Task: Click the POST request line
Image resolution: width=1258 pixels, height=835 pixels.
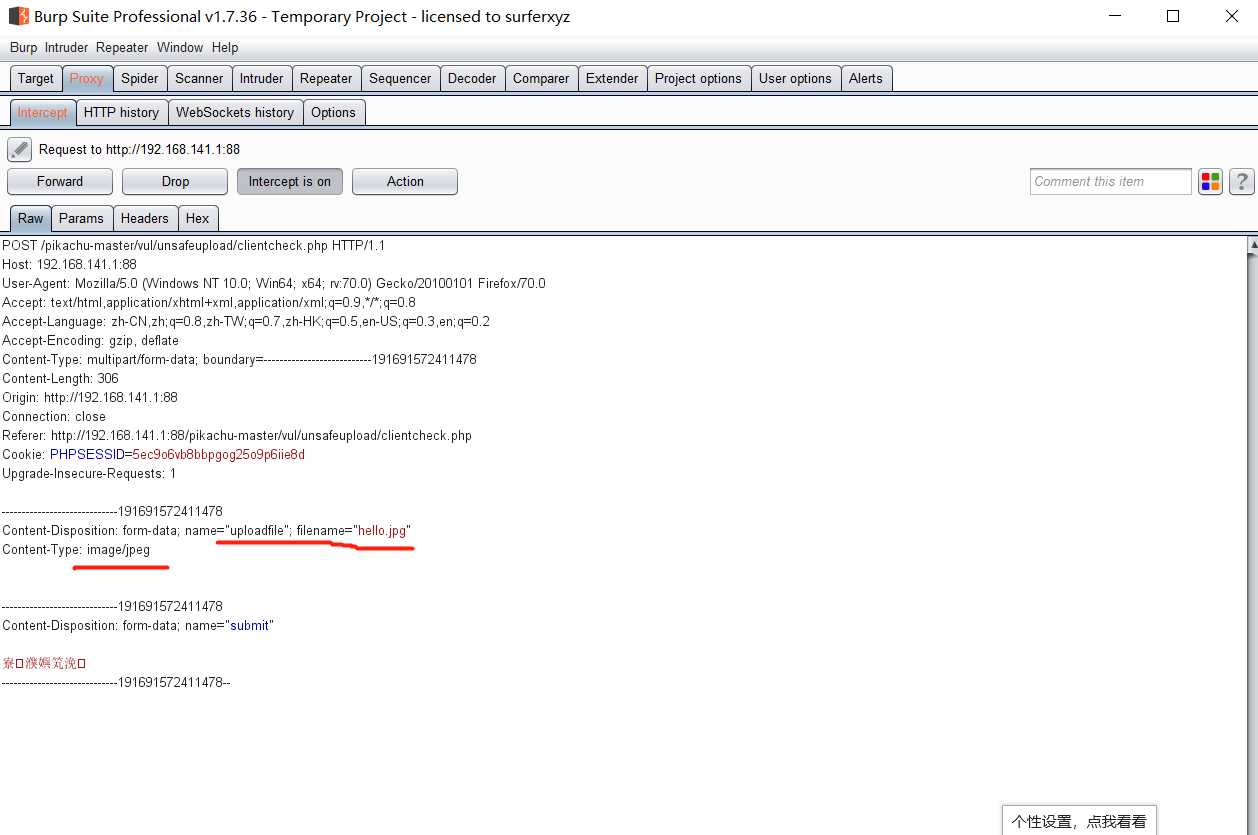Action: [x=194, y=245]
